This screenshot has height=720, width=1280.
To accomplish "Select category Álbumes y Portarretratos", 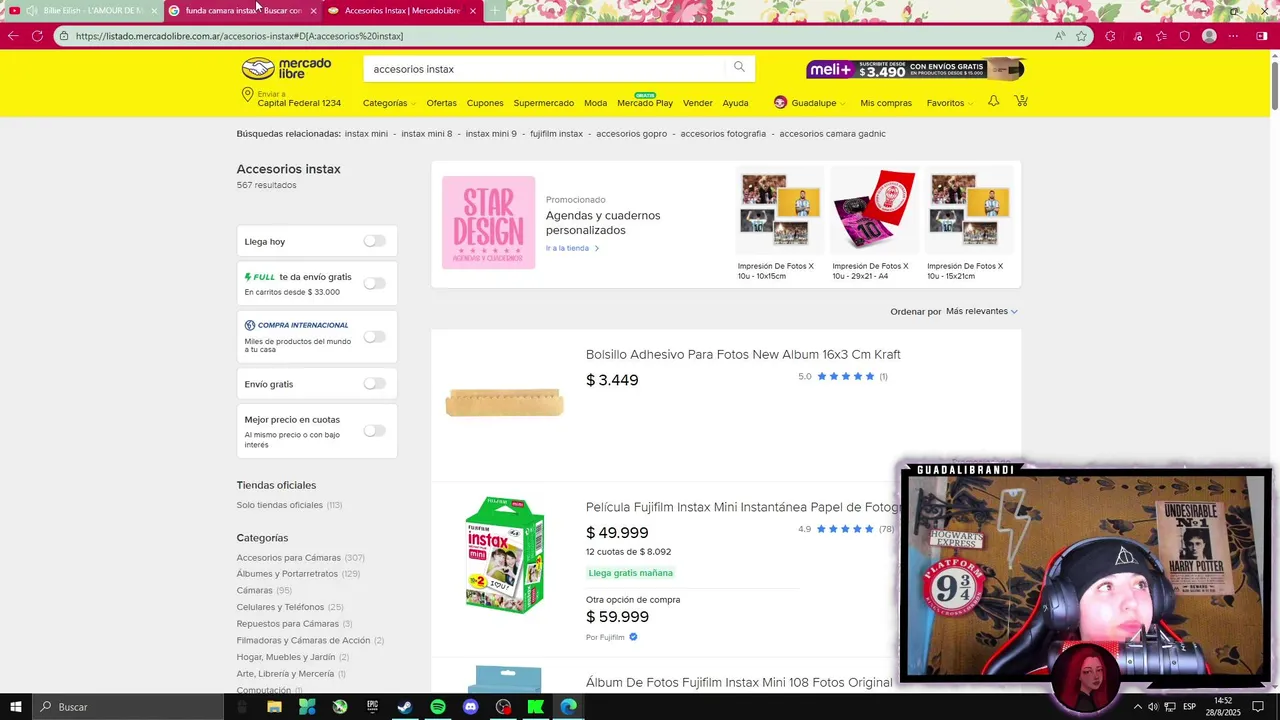I will click(x=287, y=574).
